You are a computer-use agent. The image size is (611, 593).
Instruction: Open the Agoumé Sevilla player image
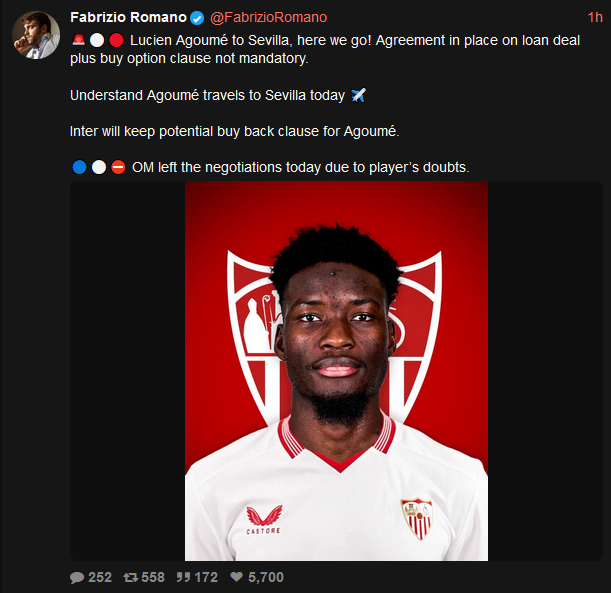[x=336, y=371]
